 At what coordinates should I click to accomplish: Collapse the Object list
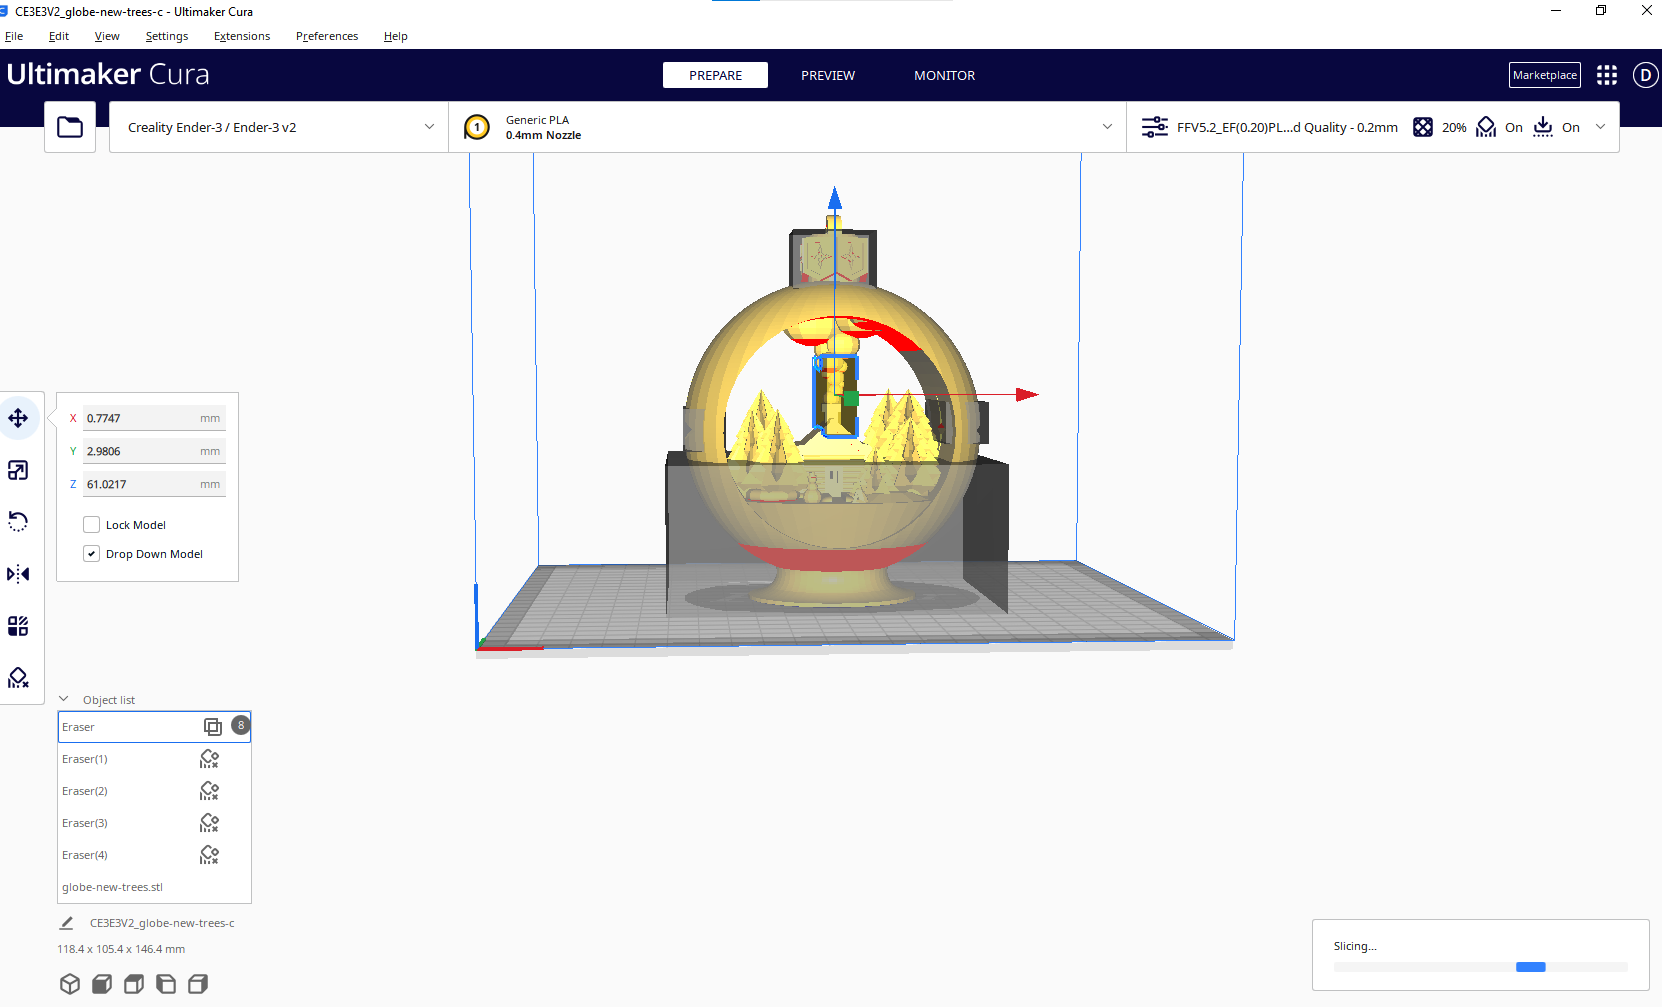coord(64,700)
